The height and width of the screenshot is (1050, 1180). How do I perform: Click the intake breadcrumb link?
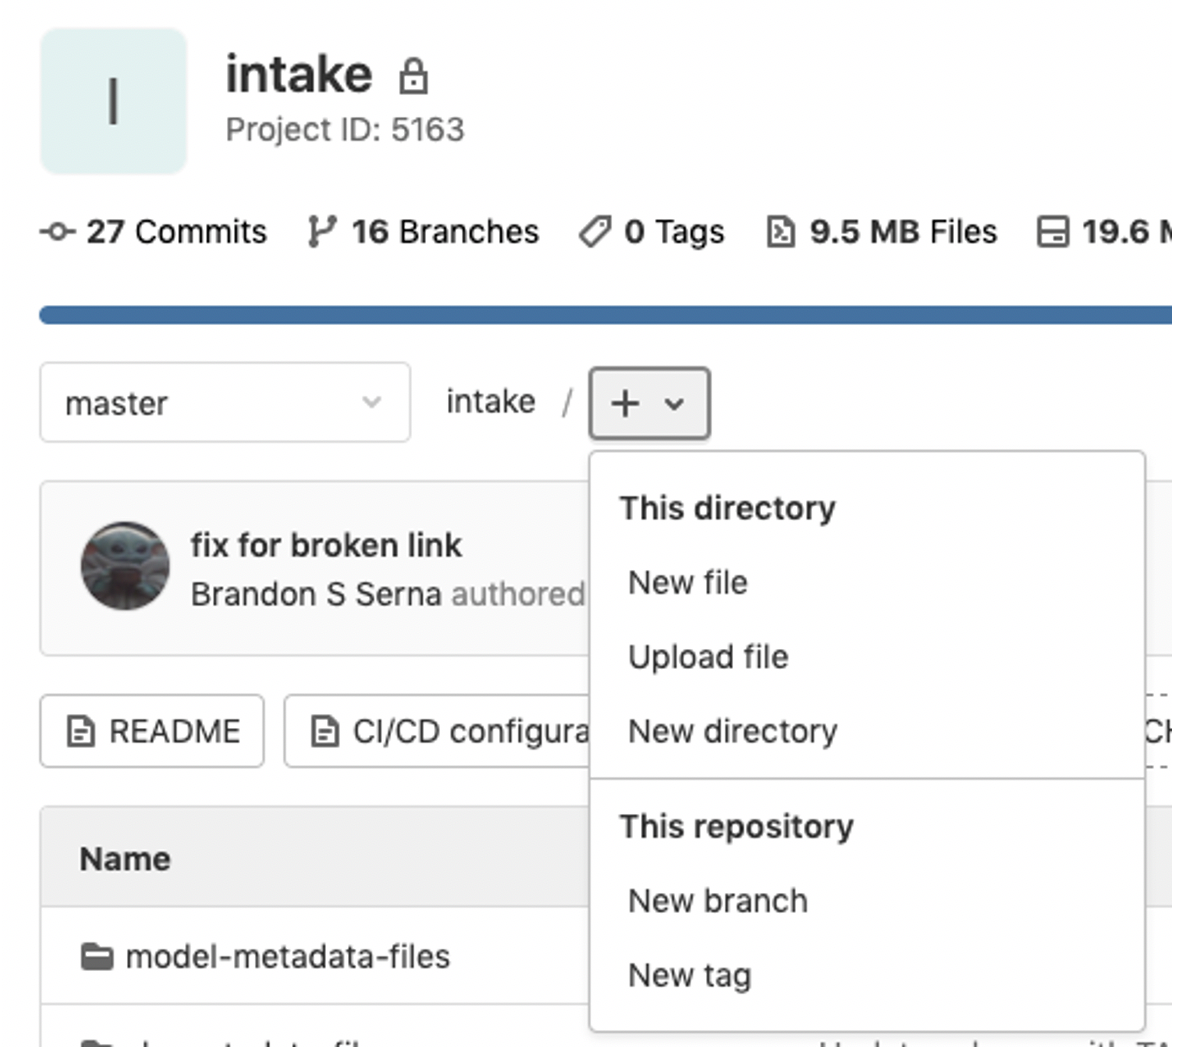pyautogui.click(x=490, y=402)
